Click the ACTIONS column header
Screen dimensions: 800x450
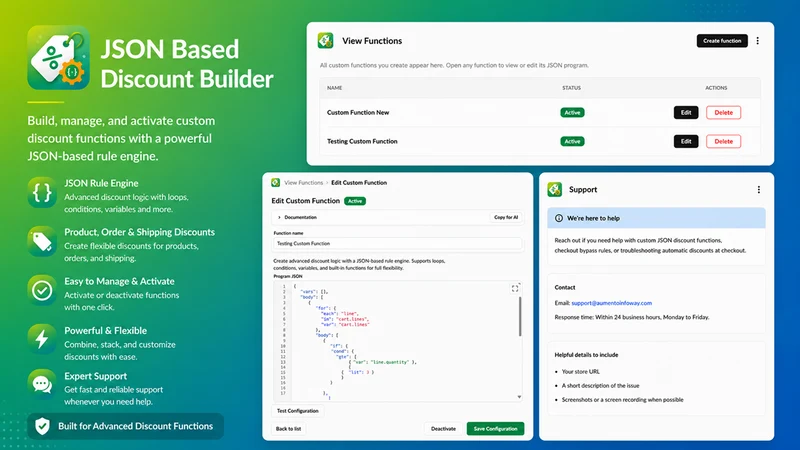(716, 88)
